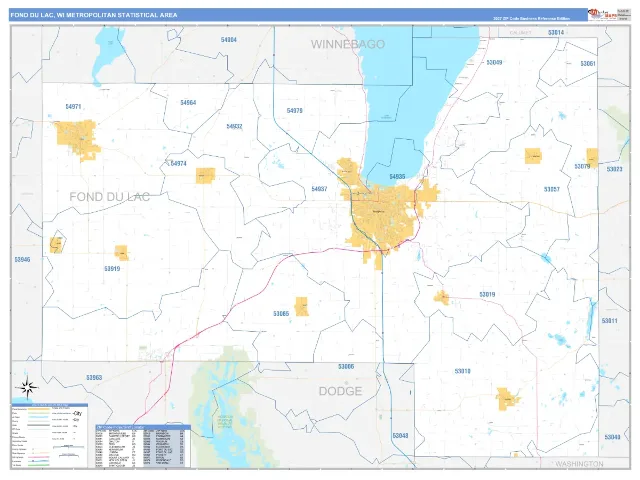Click ZIP code label 54935
Screen dimensions: 640x480
[x=397, y=177]
